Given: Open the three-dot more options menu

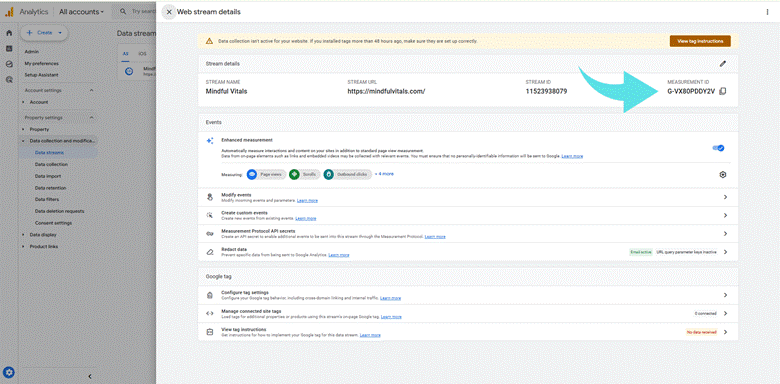Looking at the screenshot, I should (768, 12).
